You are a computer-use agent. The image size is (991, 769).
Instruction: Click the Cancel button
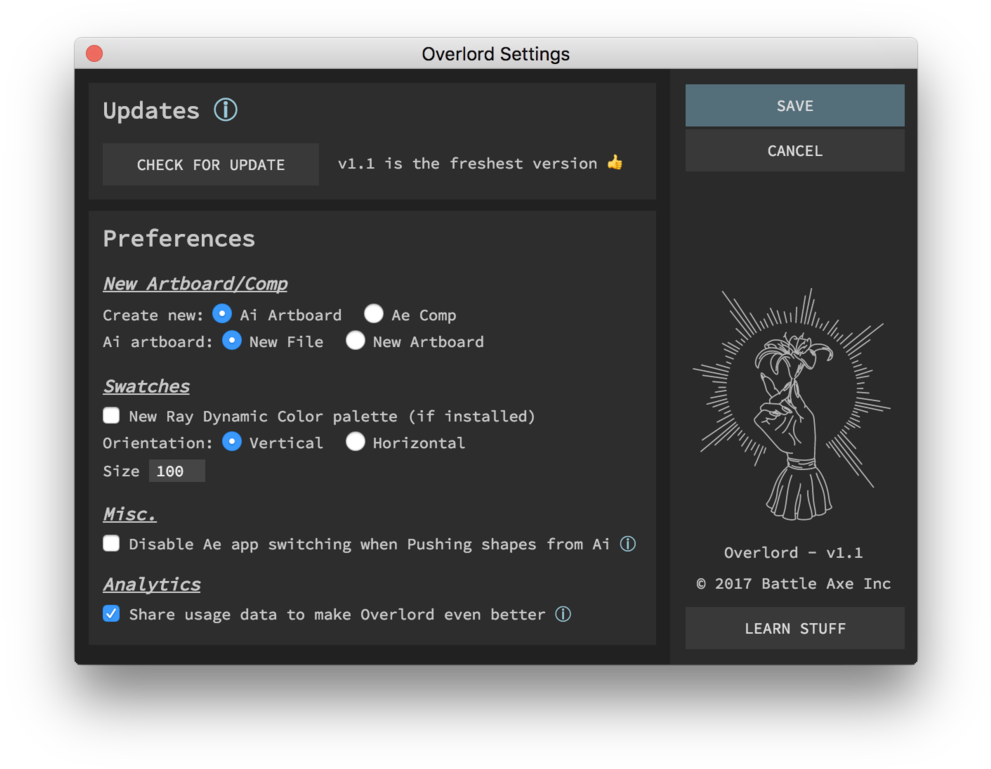click(795, 151)
